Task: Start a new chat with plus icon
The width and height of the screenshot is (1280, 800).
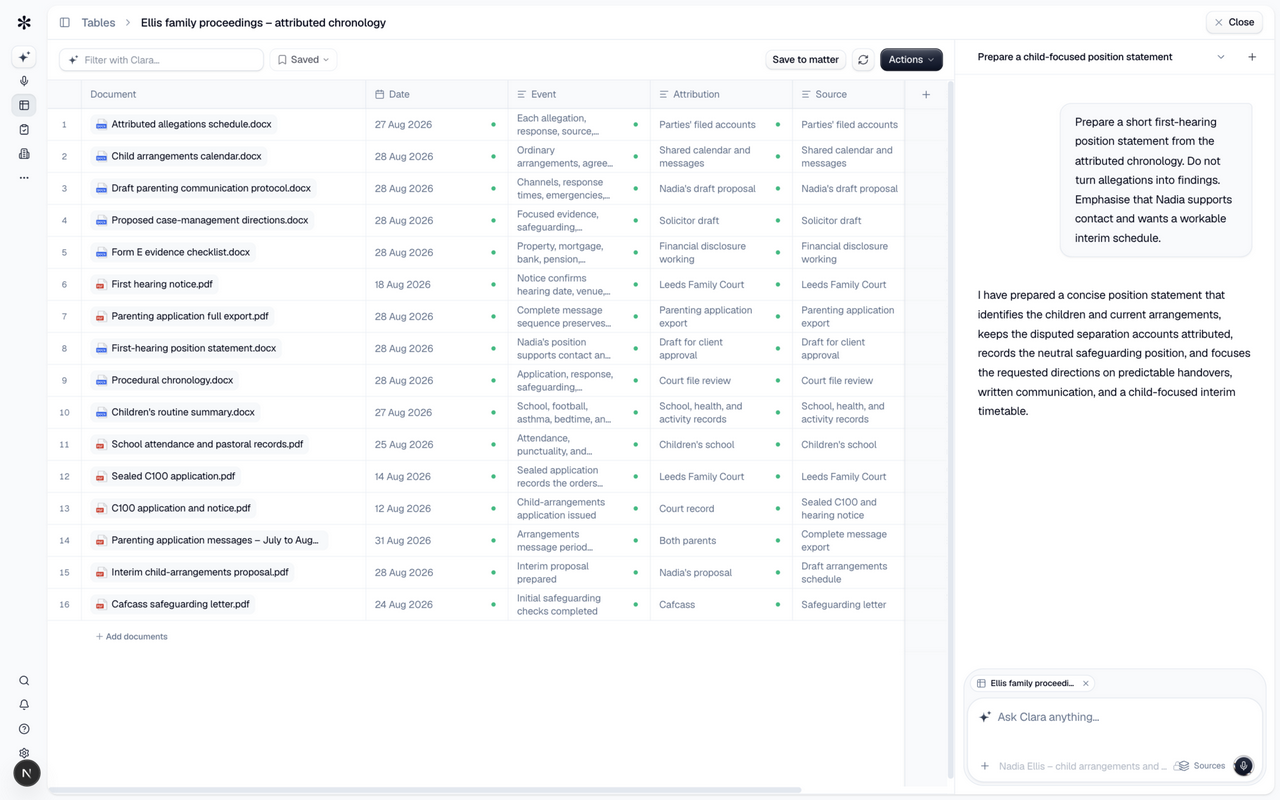Action: (1252, 57)
